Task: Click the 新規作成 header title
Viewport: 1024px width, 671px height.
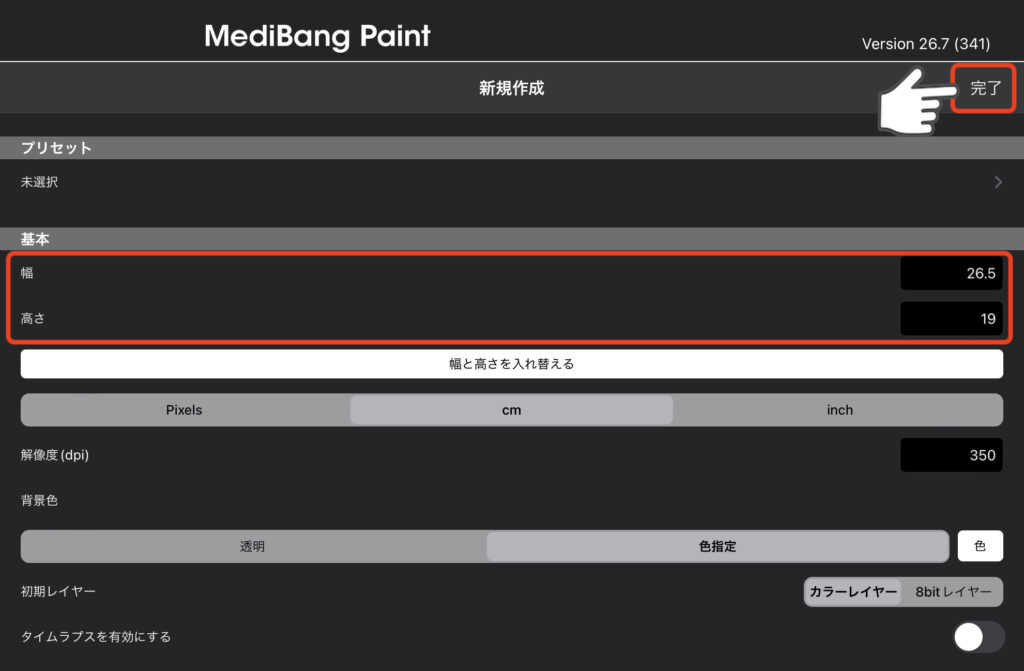Action: pyautogui.click(x=511, y=88)
